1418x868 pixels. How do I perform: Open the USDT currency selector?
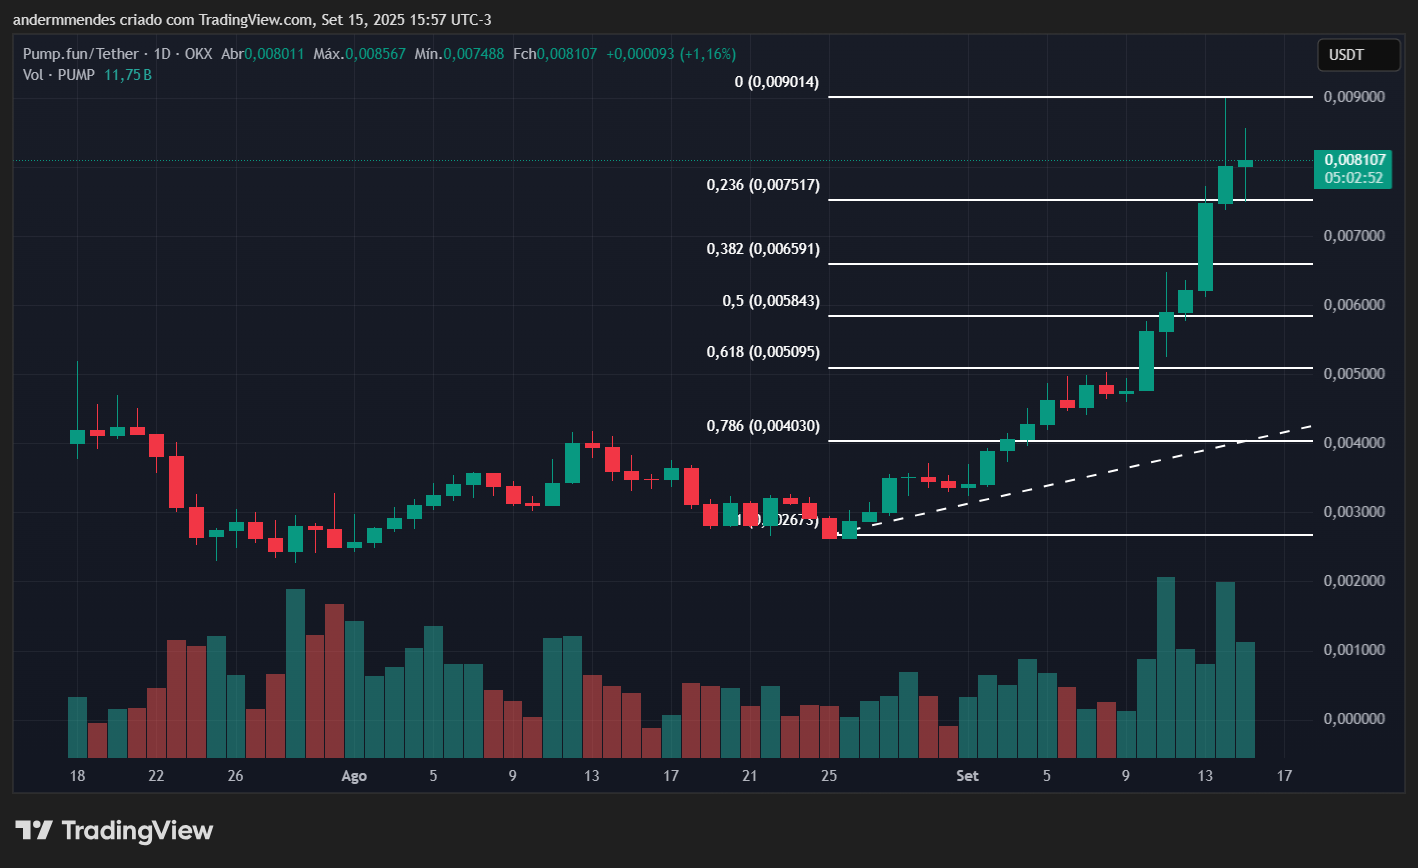pyautogui.click(x=1358, y=55)
